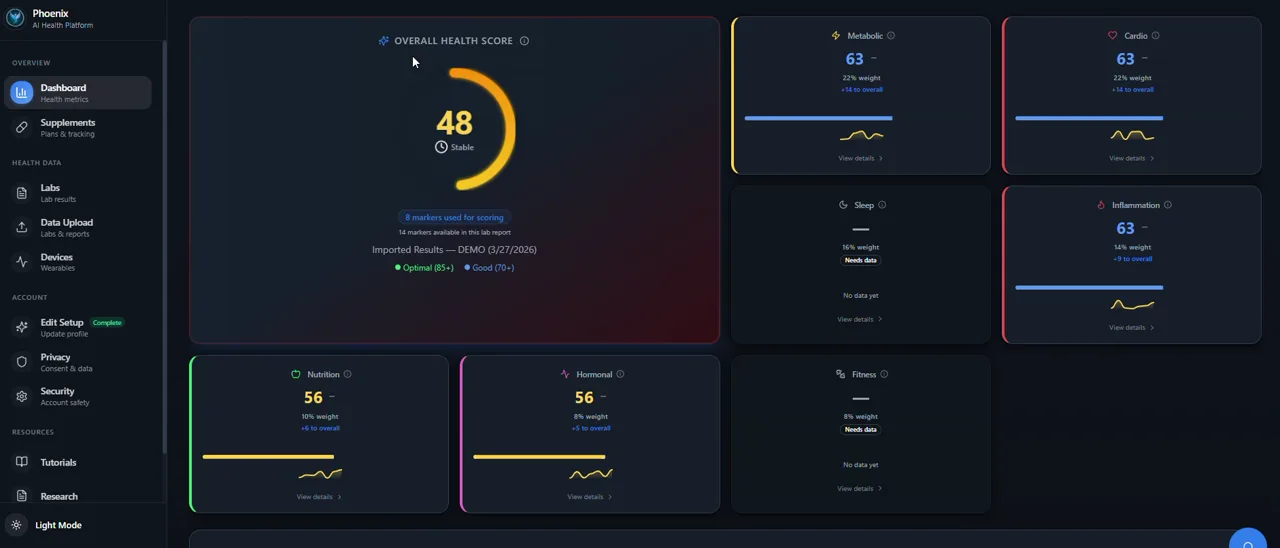Click the Devices pulse icon

pyautogui.click(x=21, y=262)
